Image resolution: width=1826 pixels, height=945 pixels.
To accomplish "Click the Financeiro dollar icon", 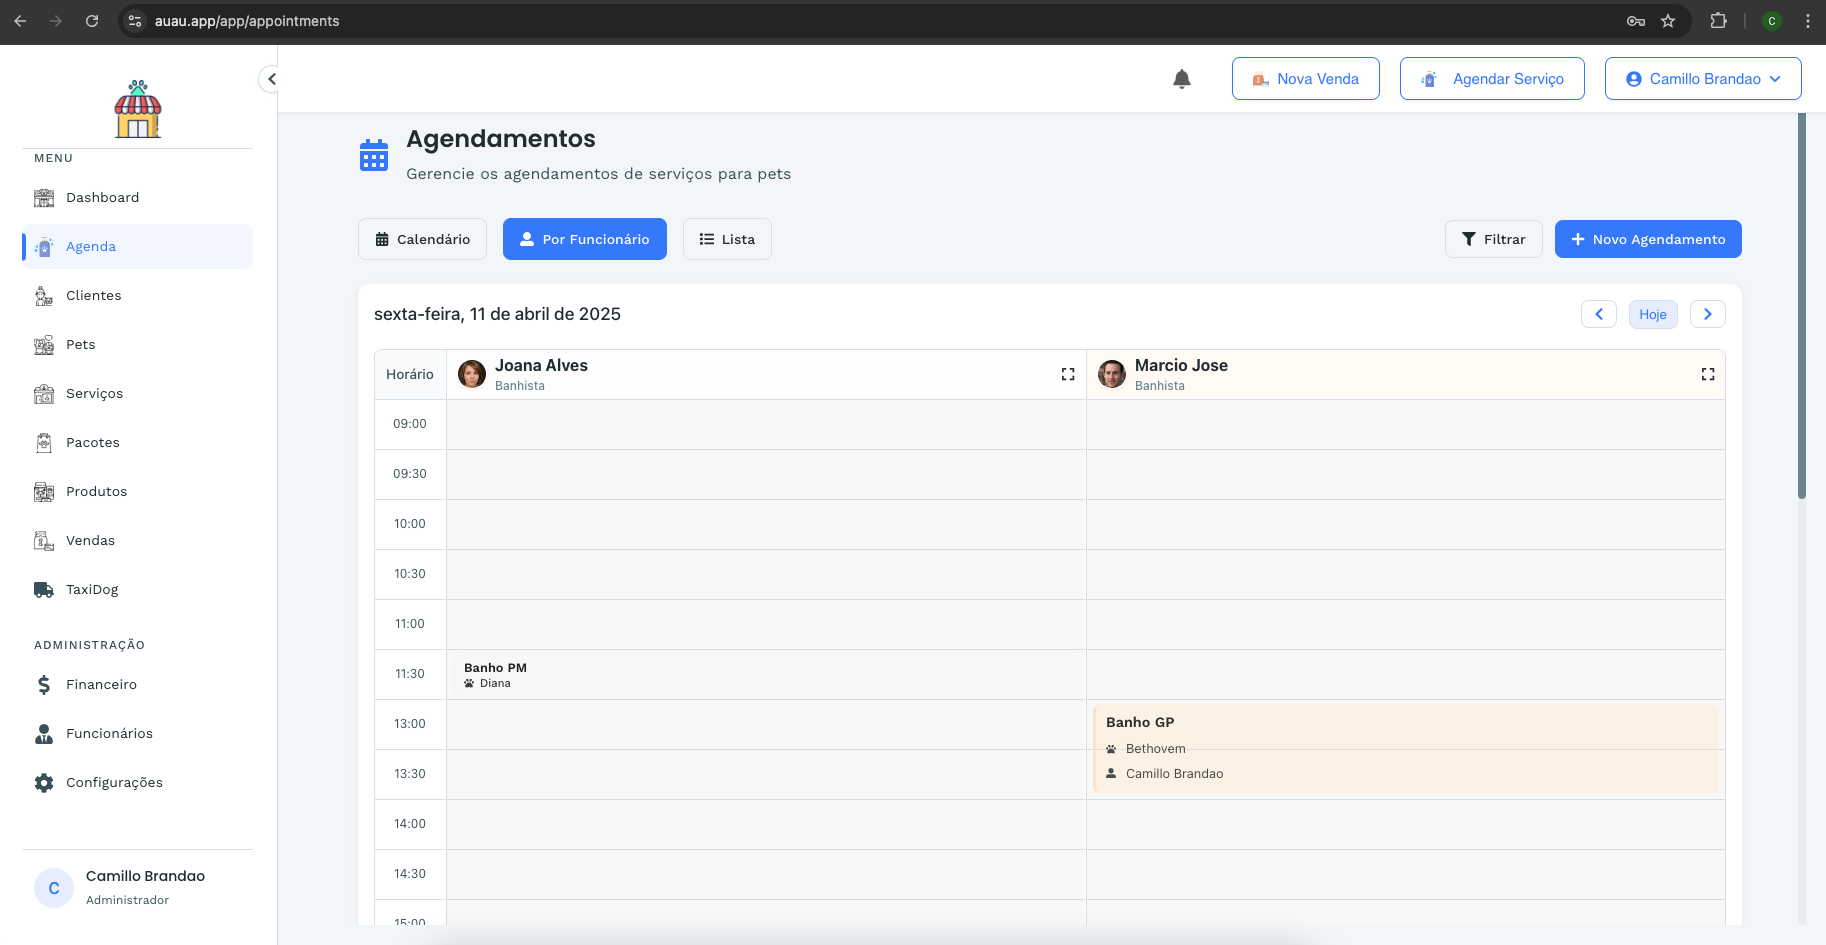I will [x=44, y=685].
